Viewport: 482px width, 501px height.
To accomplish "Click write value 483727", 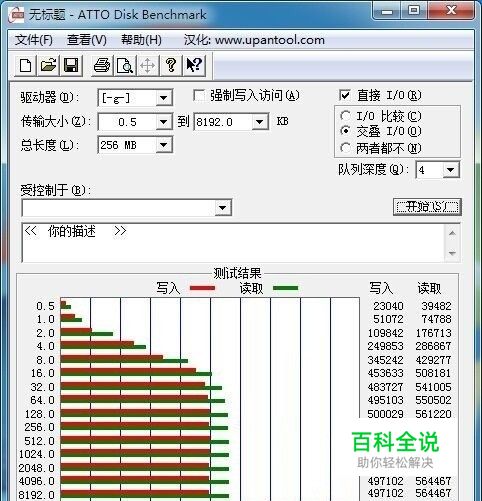I will [385, 387].
